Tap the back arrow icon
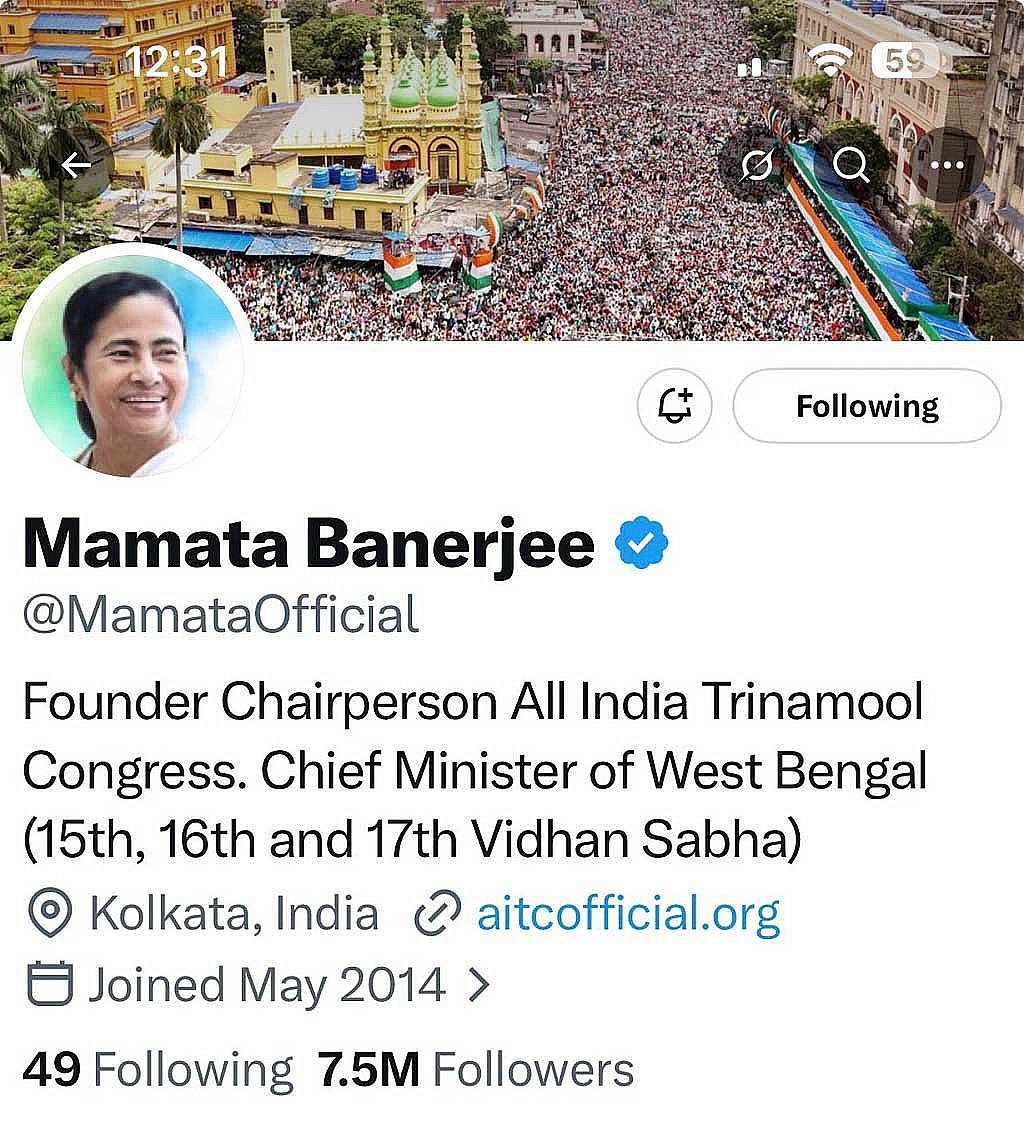1024x1136 pixels. point(75,165)
